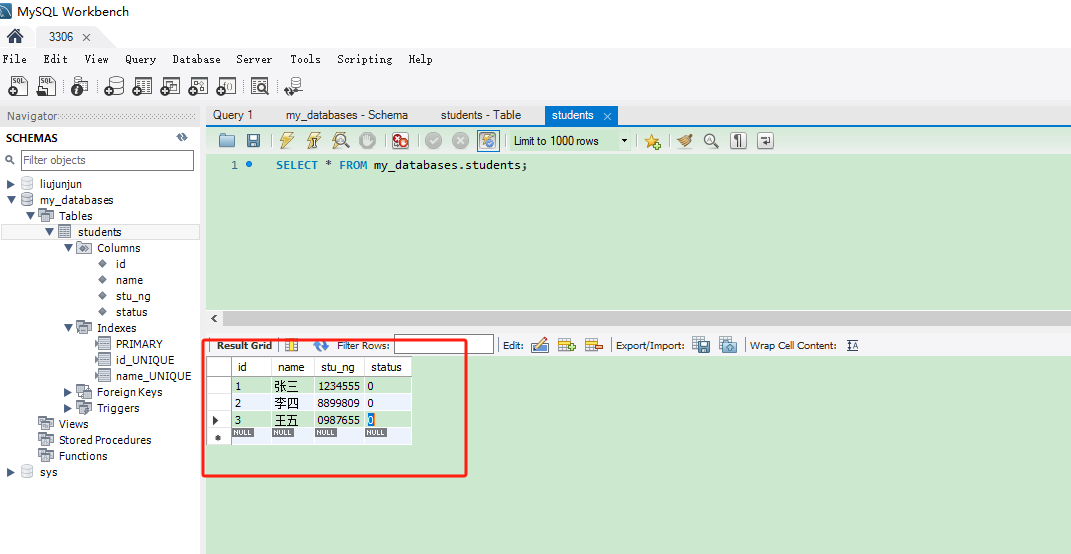
Task: Click the insert new row icon
Action: (x=567, y=345)
